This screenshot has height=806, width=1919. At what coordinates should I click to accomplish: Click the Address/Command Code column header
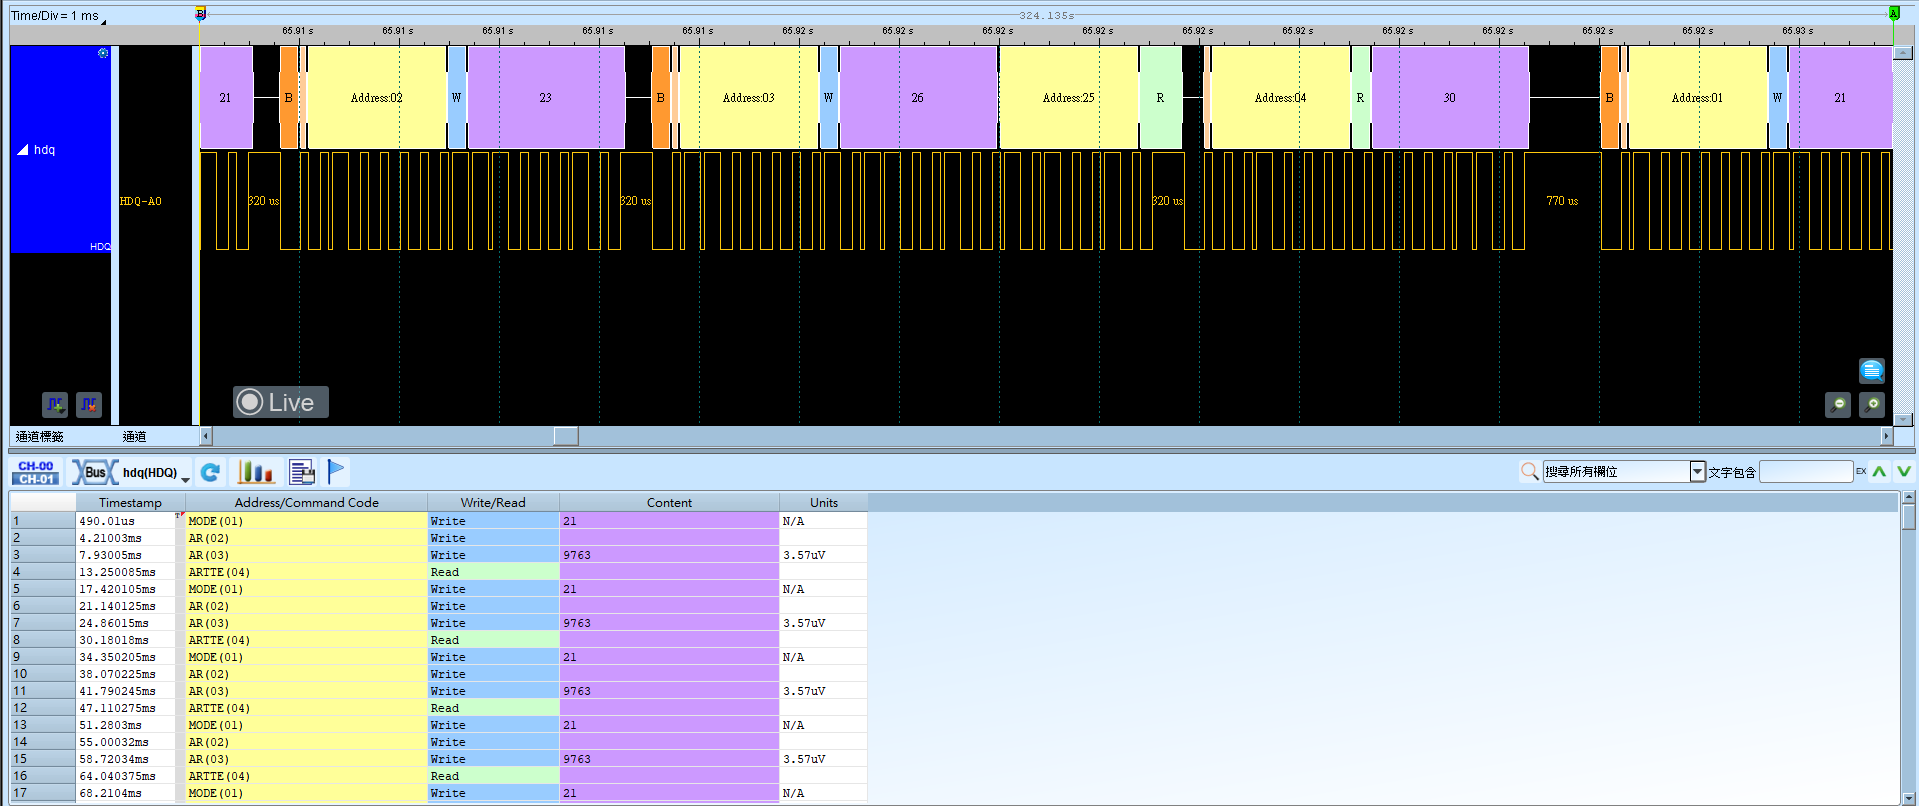306,502
